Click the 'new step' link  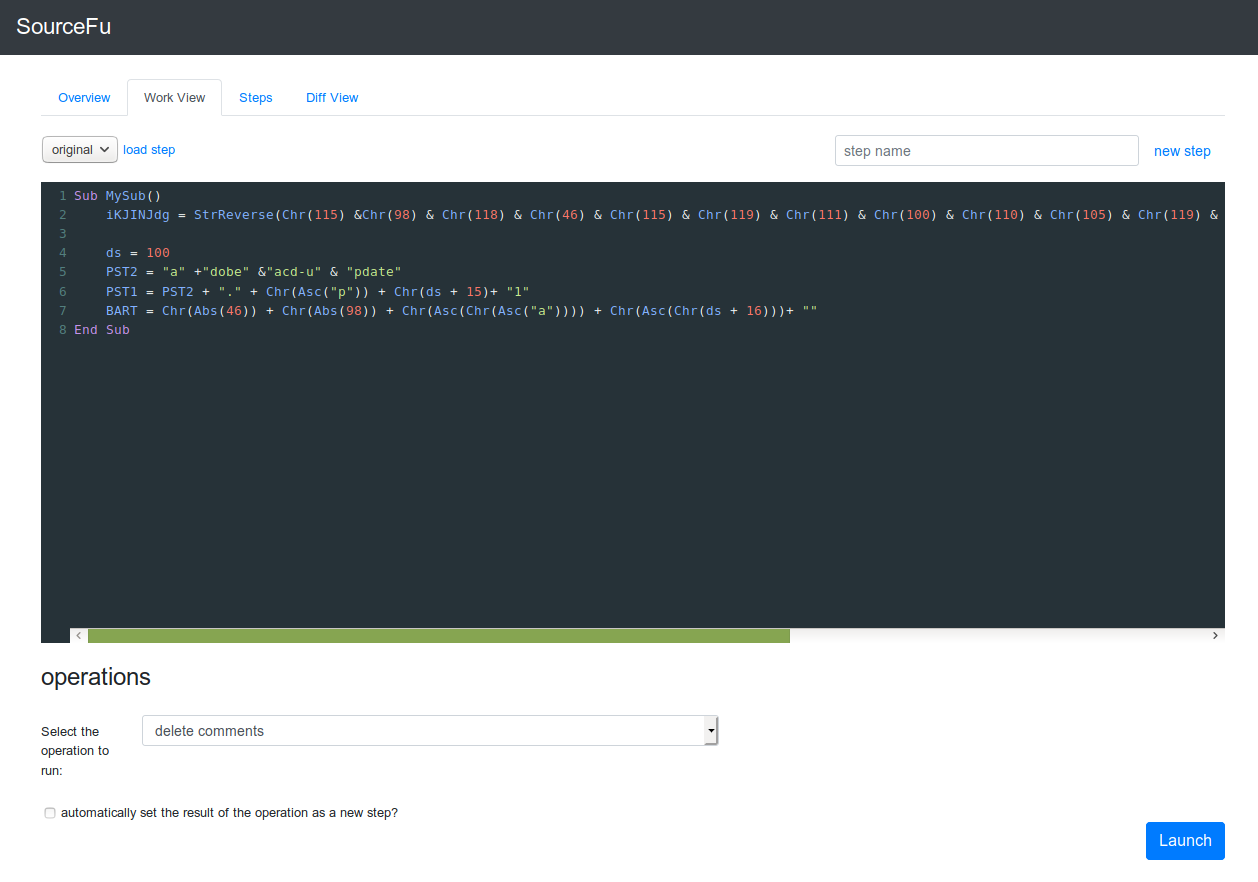point(1182,151)
